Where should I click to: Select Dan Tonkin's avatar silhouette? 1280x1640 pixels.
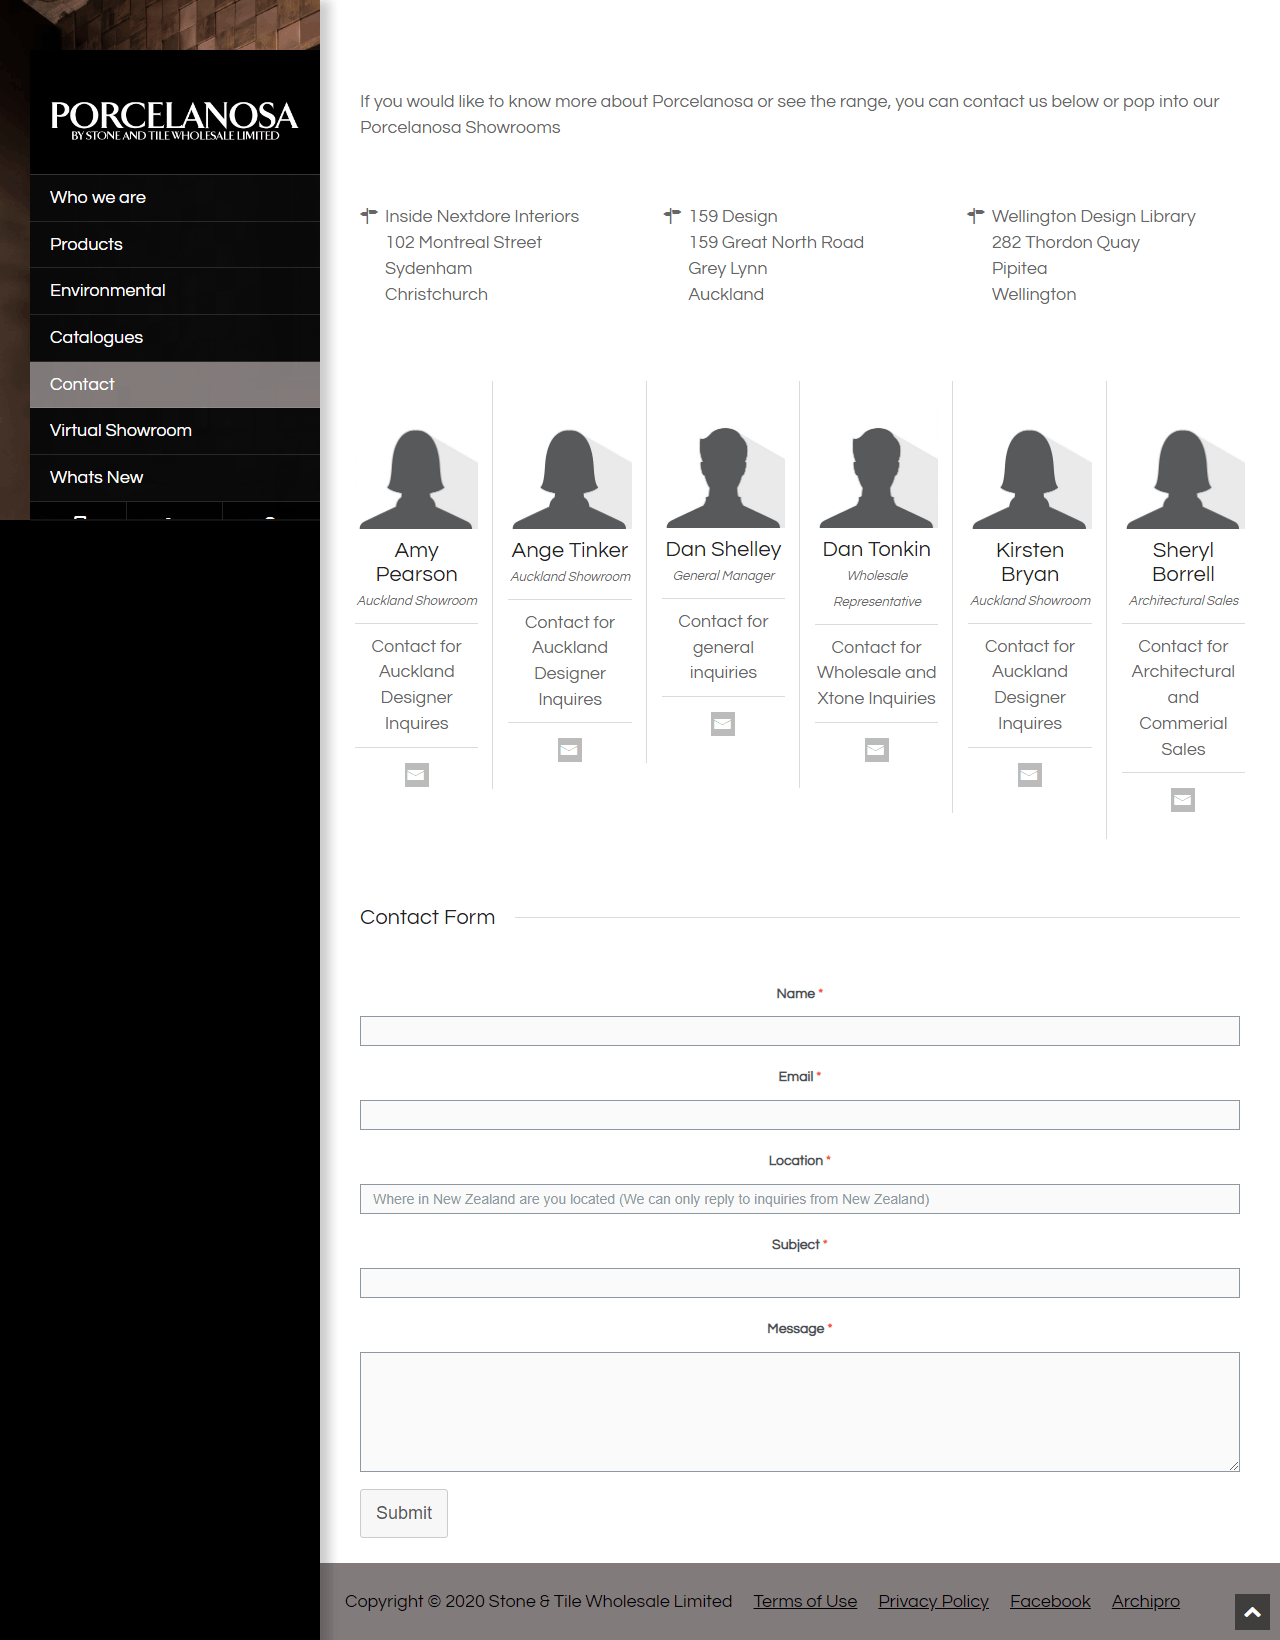click(878, 478)
